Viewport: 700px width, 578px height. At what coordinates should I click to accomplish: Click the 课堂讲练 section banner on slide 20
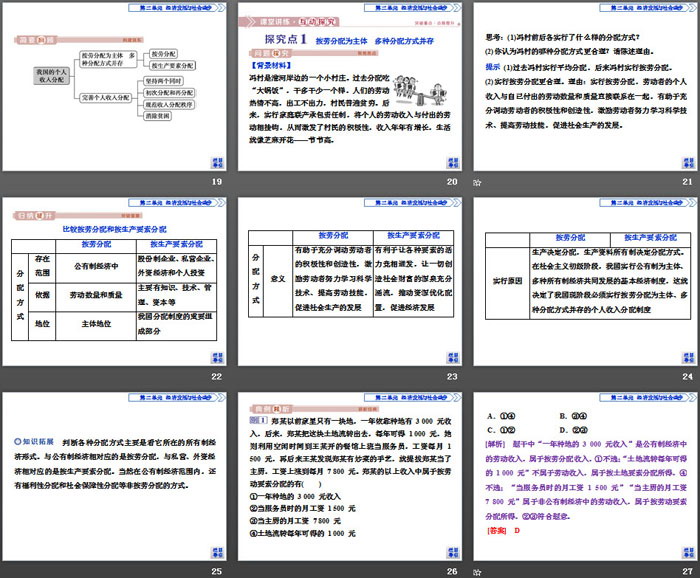289,22
